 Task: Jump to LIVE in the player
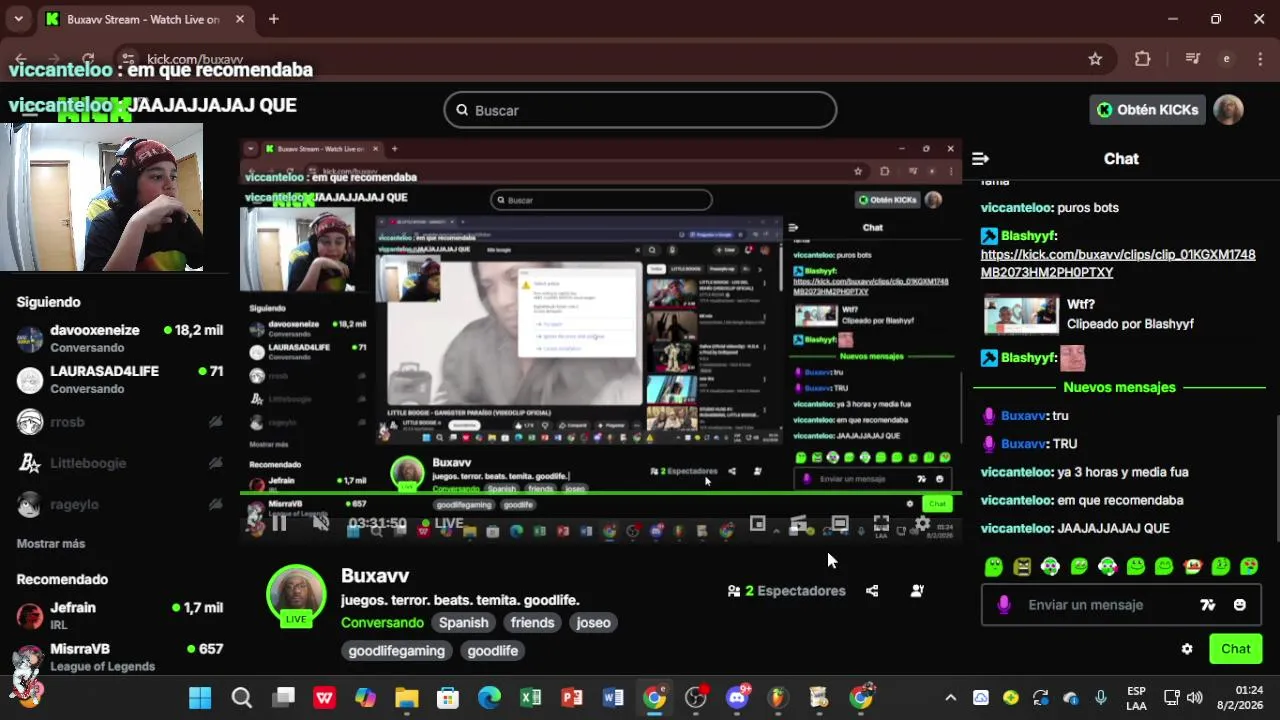click(x=441, y=523)
